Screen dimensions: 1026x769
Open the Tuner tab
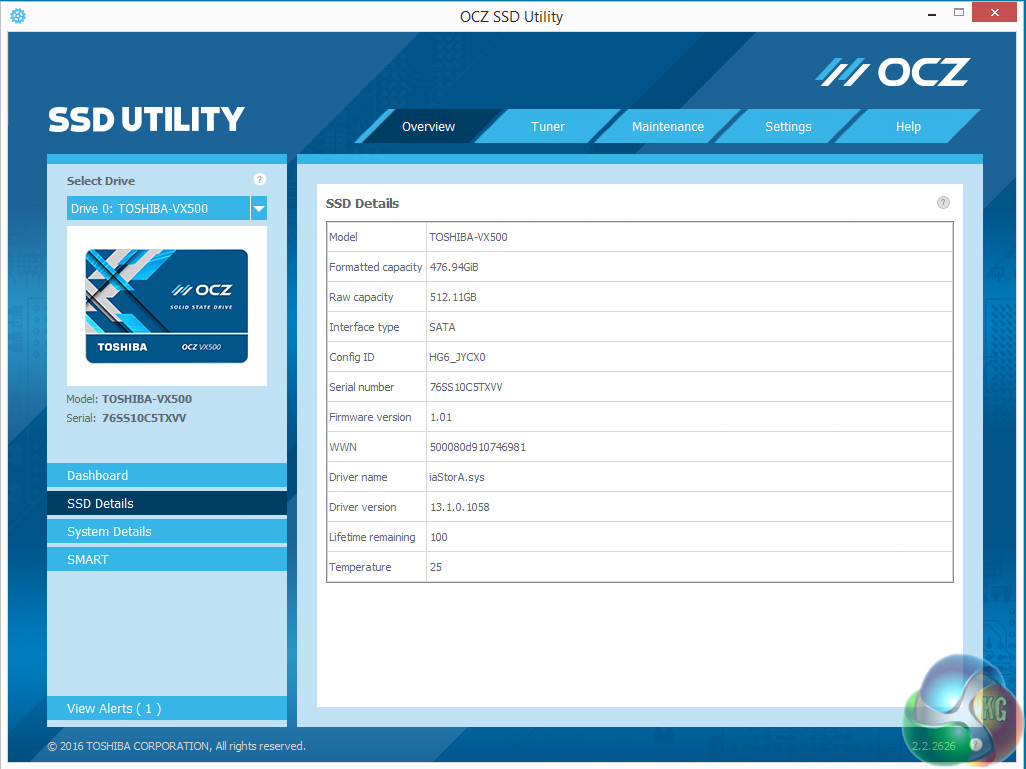pos(548,127)
